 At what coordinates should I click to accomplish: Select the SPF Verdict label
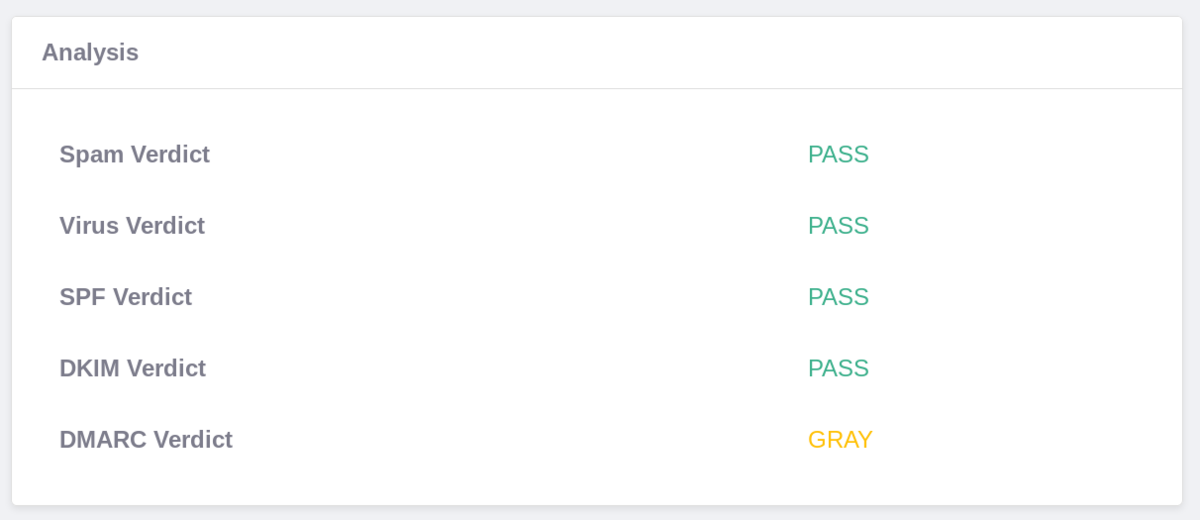[125, 297]
